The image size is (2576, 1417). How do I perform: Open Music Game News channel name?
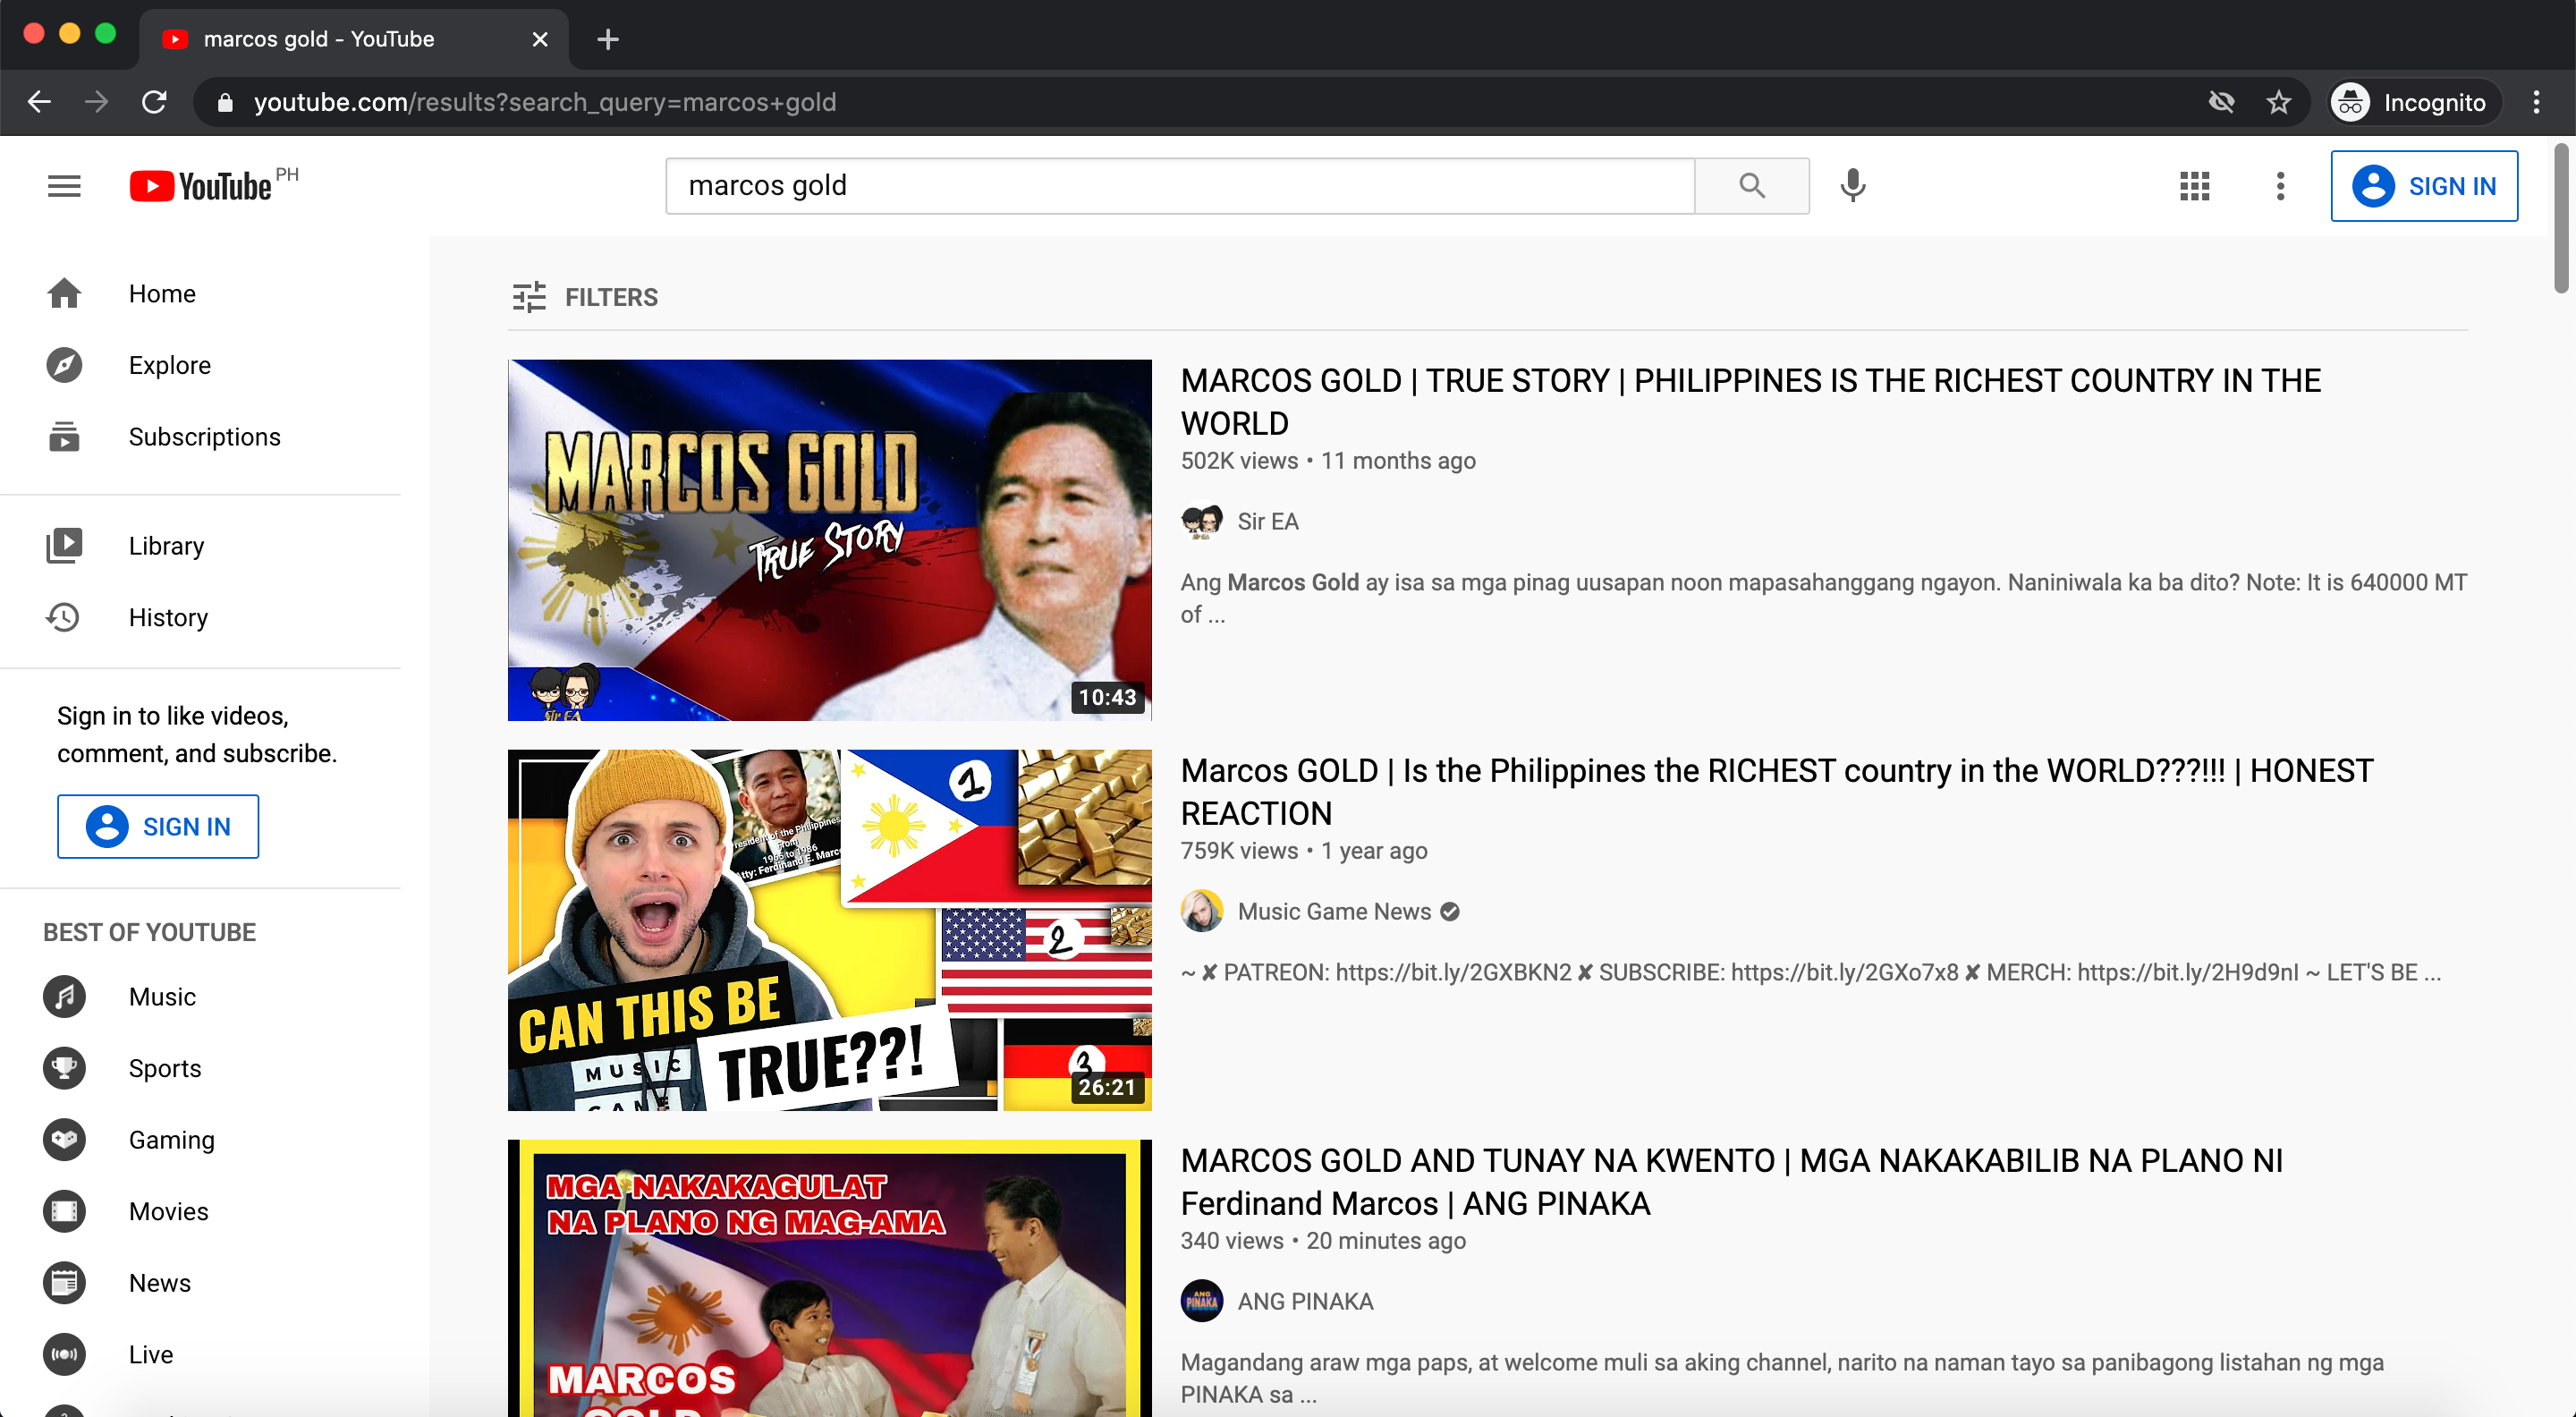pos(1334,911)
